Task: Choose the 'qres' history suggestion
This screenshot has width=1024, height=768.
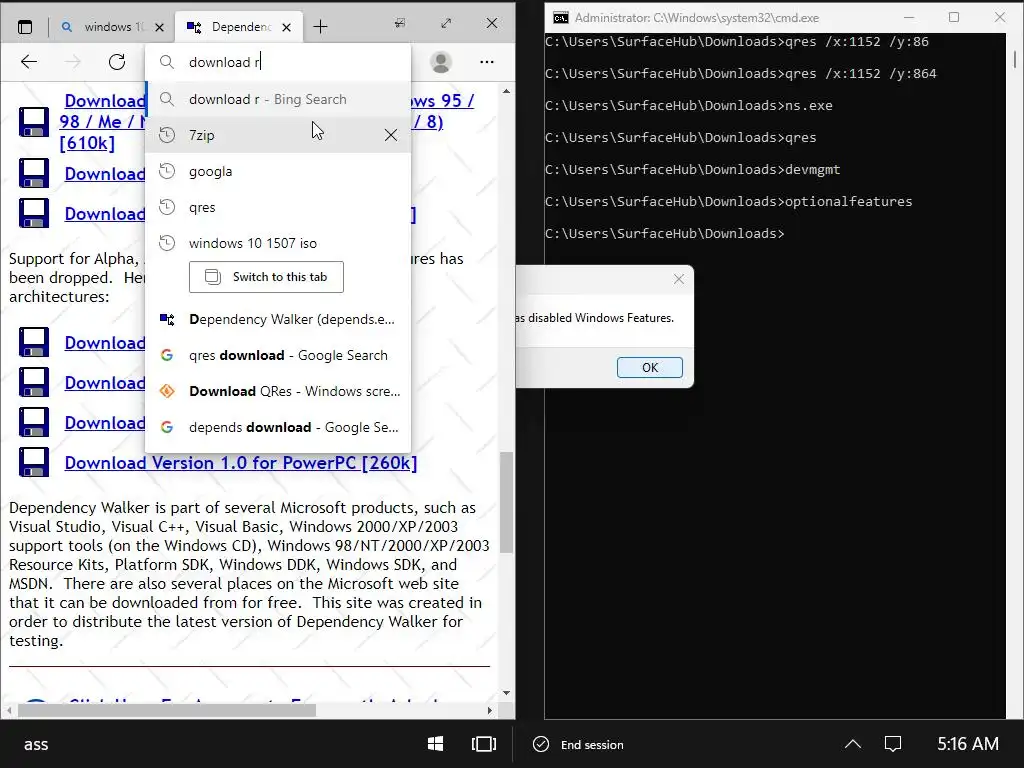Action: [278, 207]
